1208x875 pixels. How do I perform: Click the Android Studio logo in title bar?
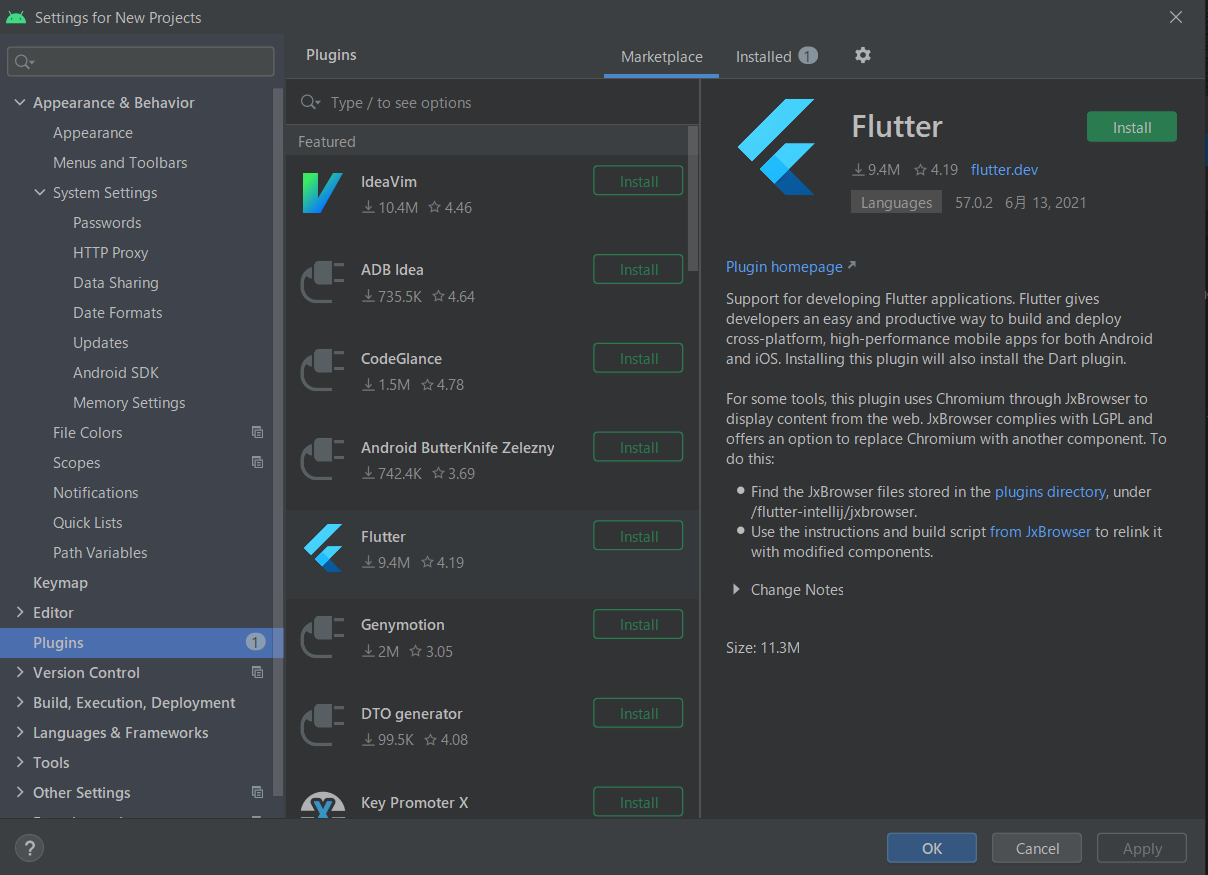coord(15,17)
